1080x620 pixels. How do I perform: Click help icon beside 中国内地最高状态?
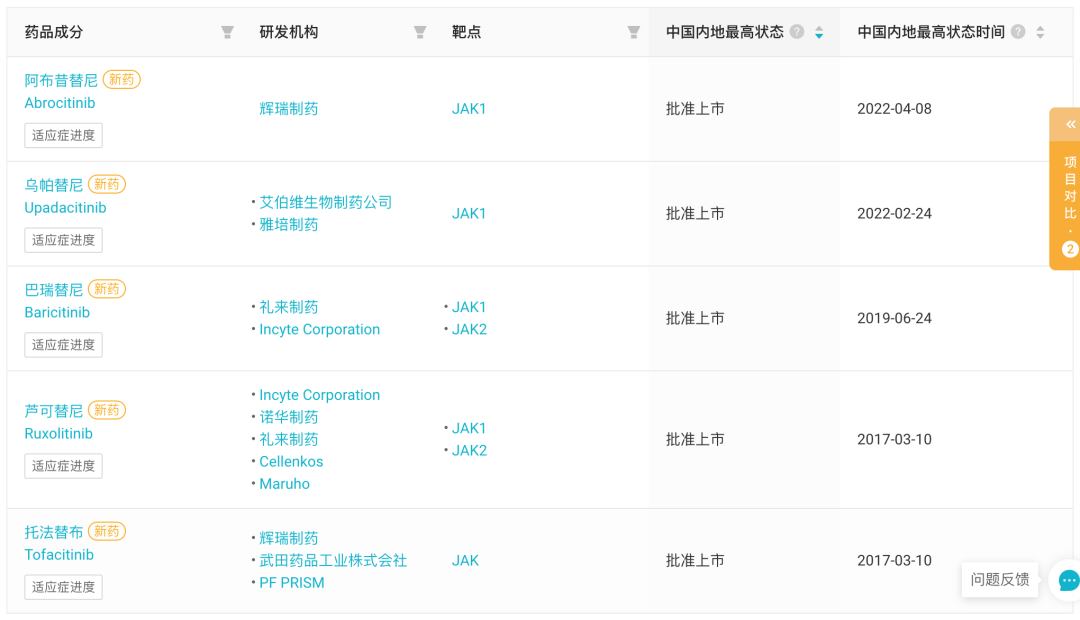(x=797, y=32)
